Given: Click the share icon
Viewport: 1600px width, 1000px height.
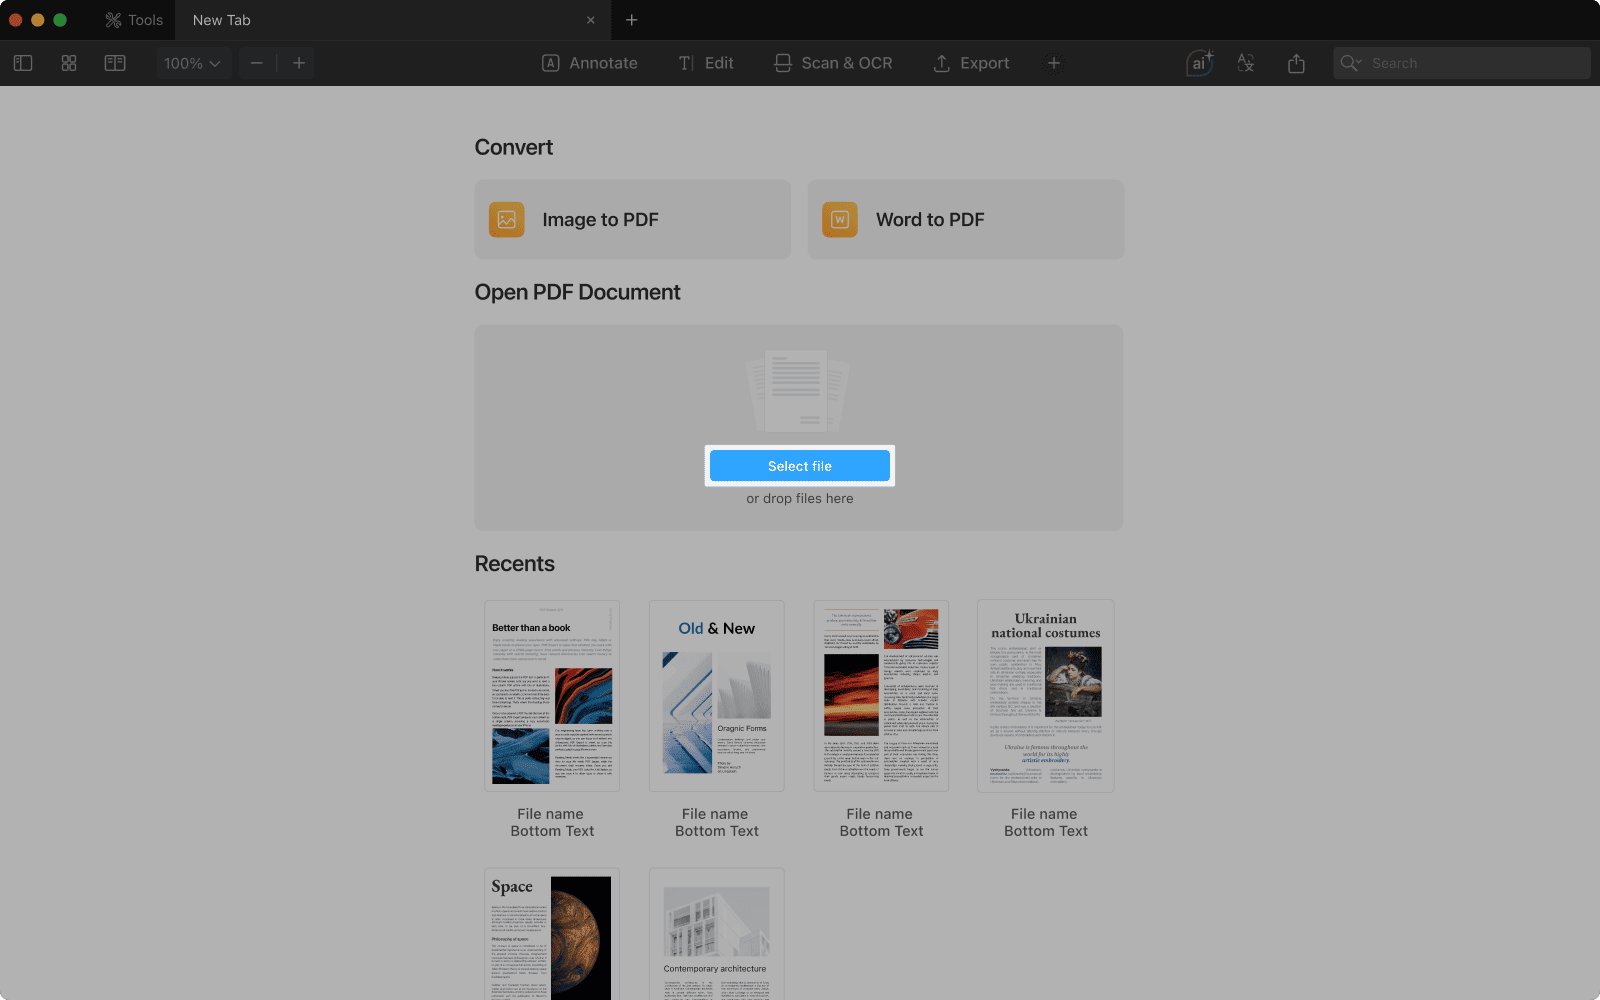Looking at the screenshot, I should [1296, 63].
